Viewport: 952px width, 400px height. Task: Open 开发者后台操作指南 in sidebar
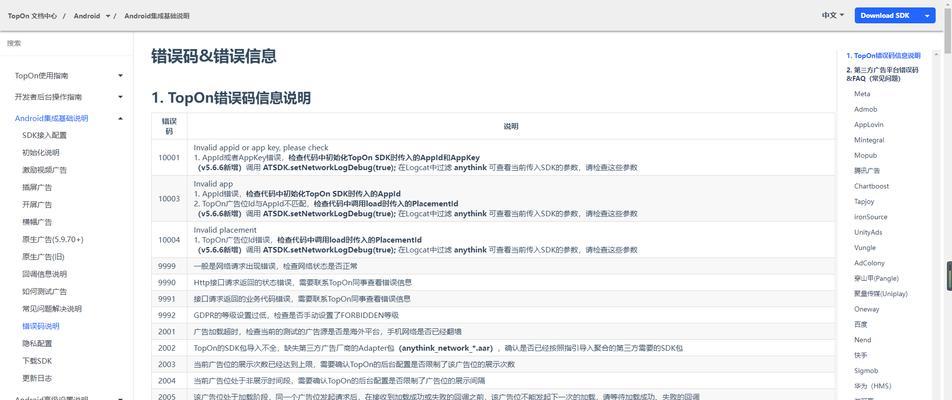tap(48, 97)
